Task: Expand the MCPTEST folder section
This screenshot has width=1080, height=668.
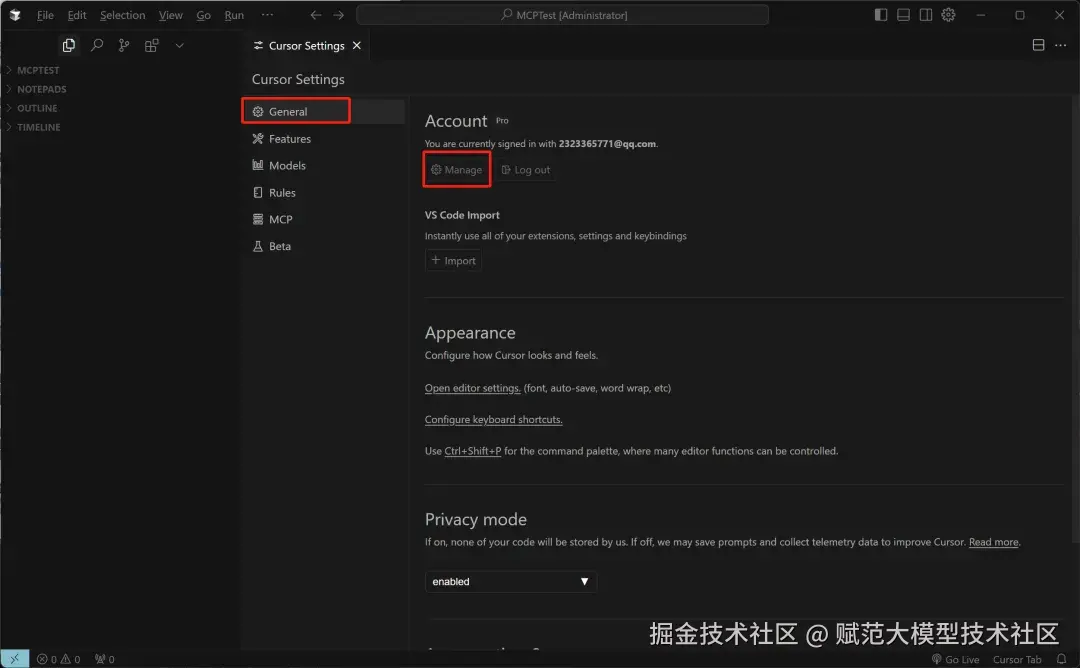Action: [x=38, y=70]
